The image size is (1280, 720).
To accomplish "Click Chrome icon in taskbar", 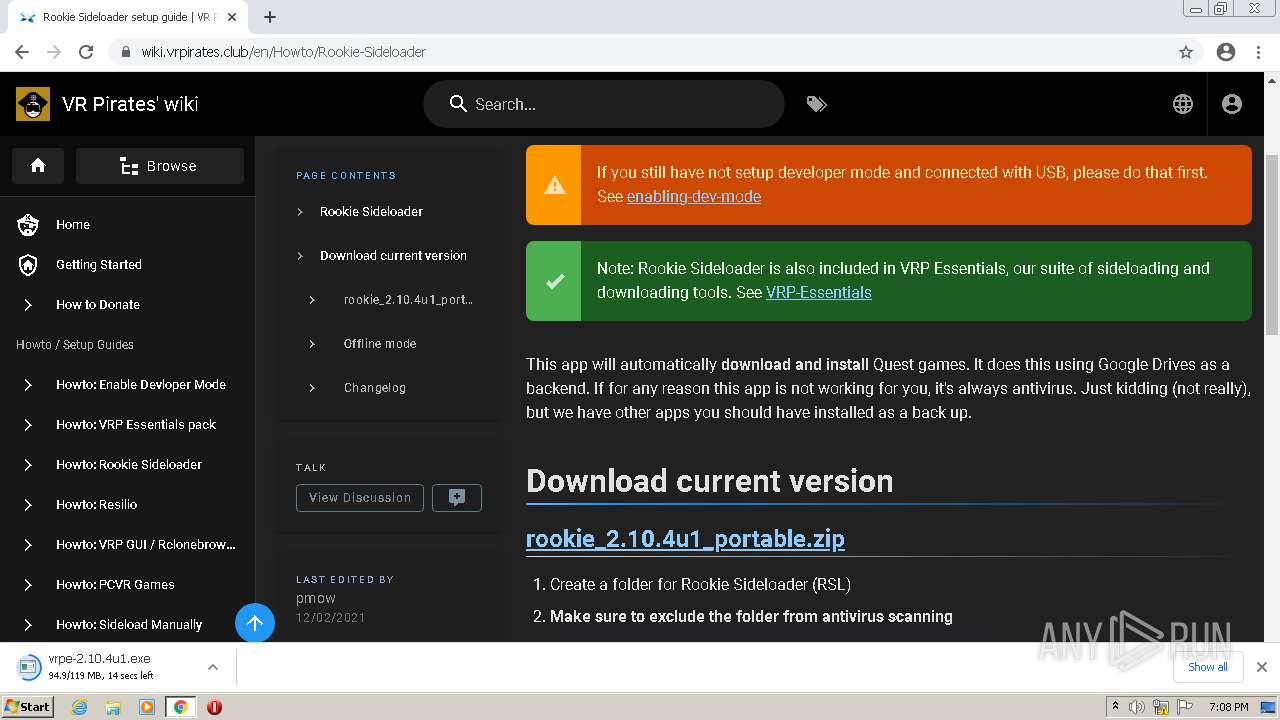I will coord(180,707).
